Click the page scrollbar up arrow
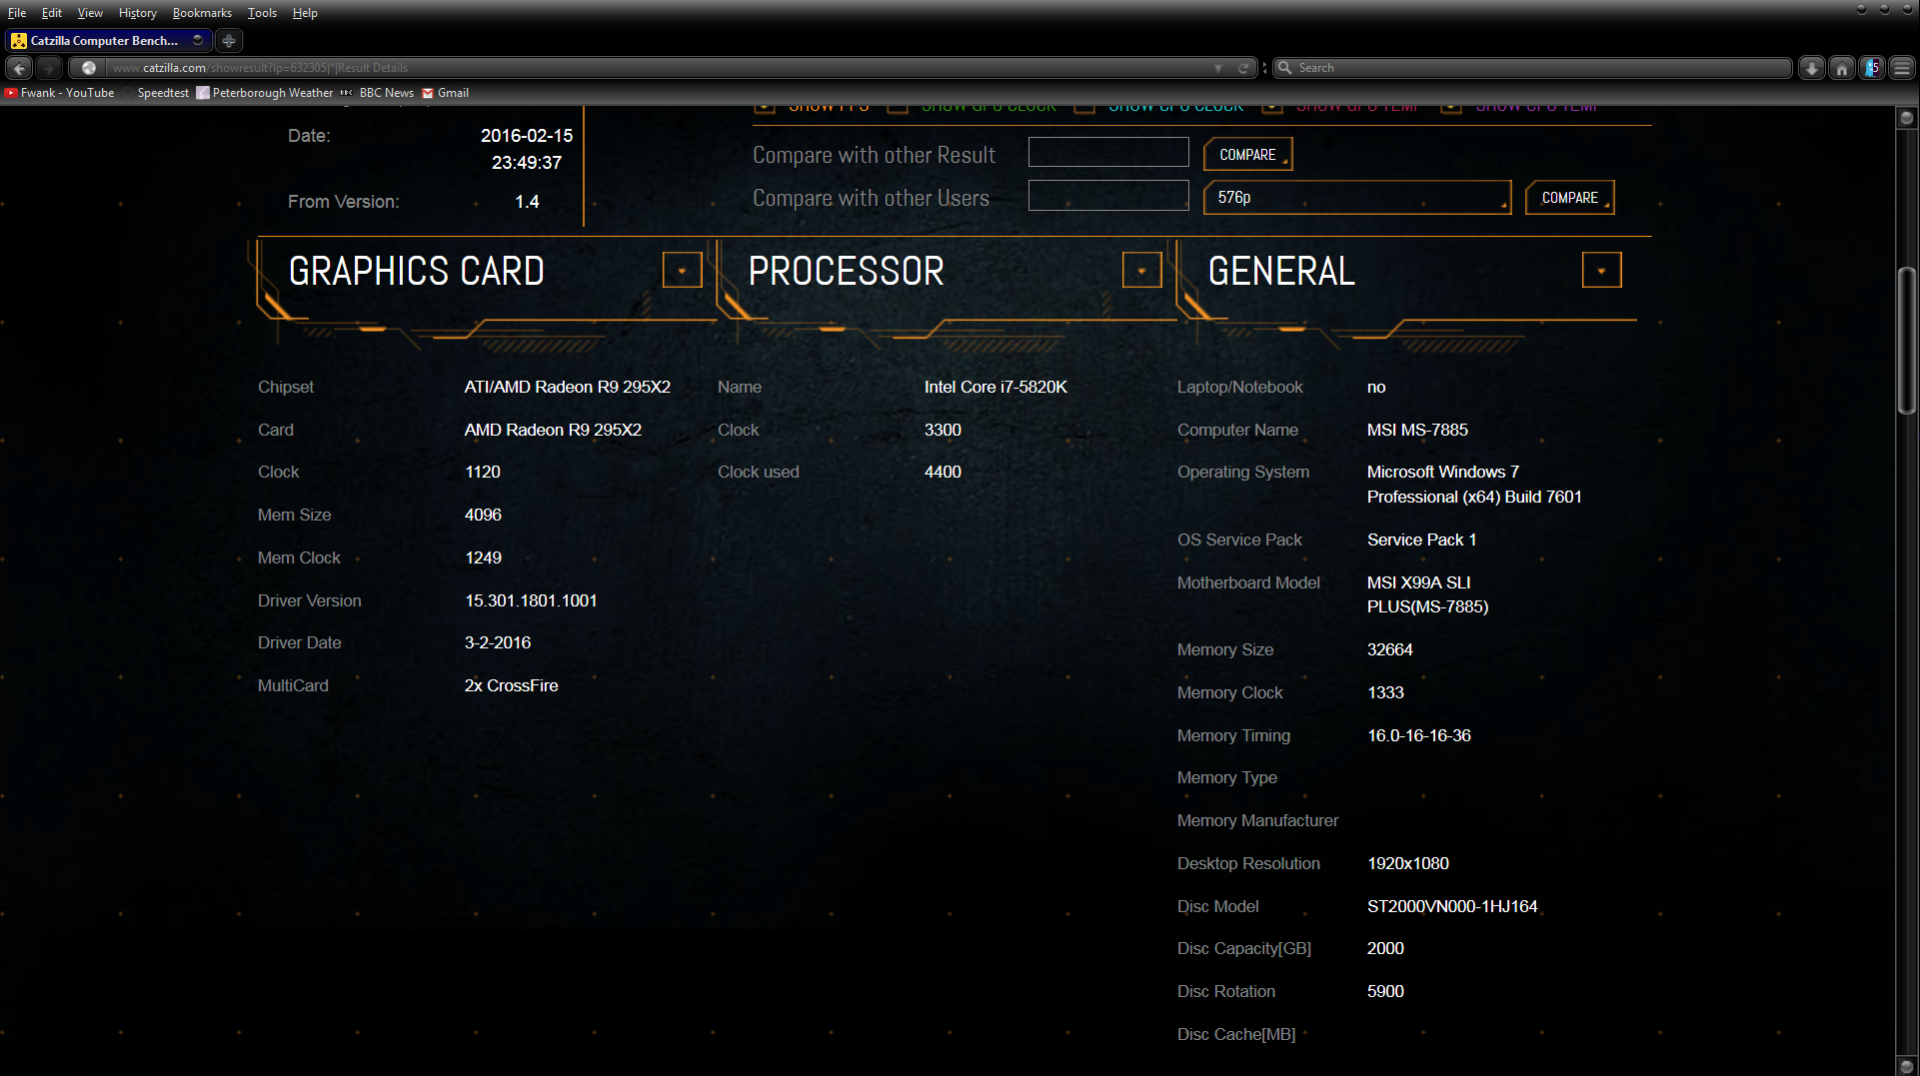Image resolution: width=1920 pixels, height=1076 pixels. pos(1906,118)
